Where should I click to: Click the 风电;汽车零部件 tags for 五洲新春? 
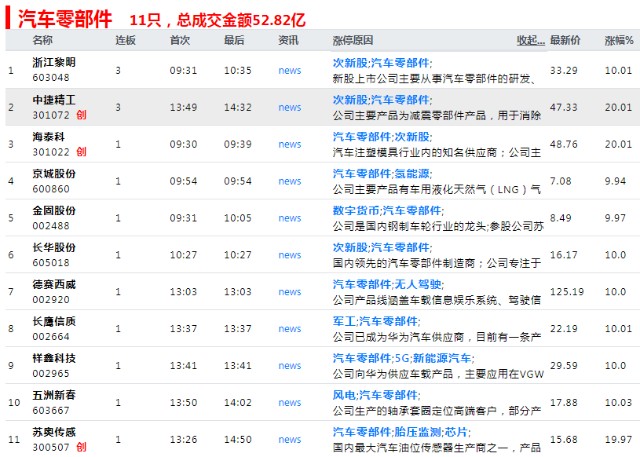(376, 395)
